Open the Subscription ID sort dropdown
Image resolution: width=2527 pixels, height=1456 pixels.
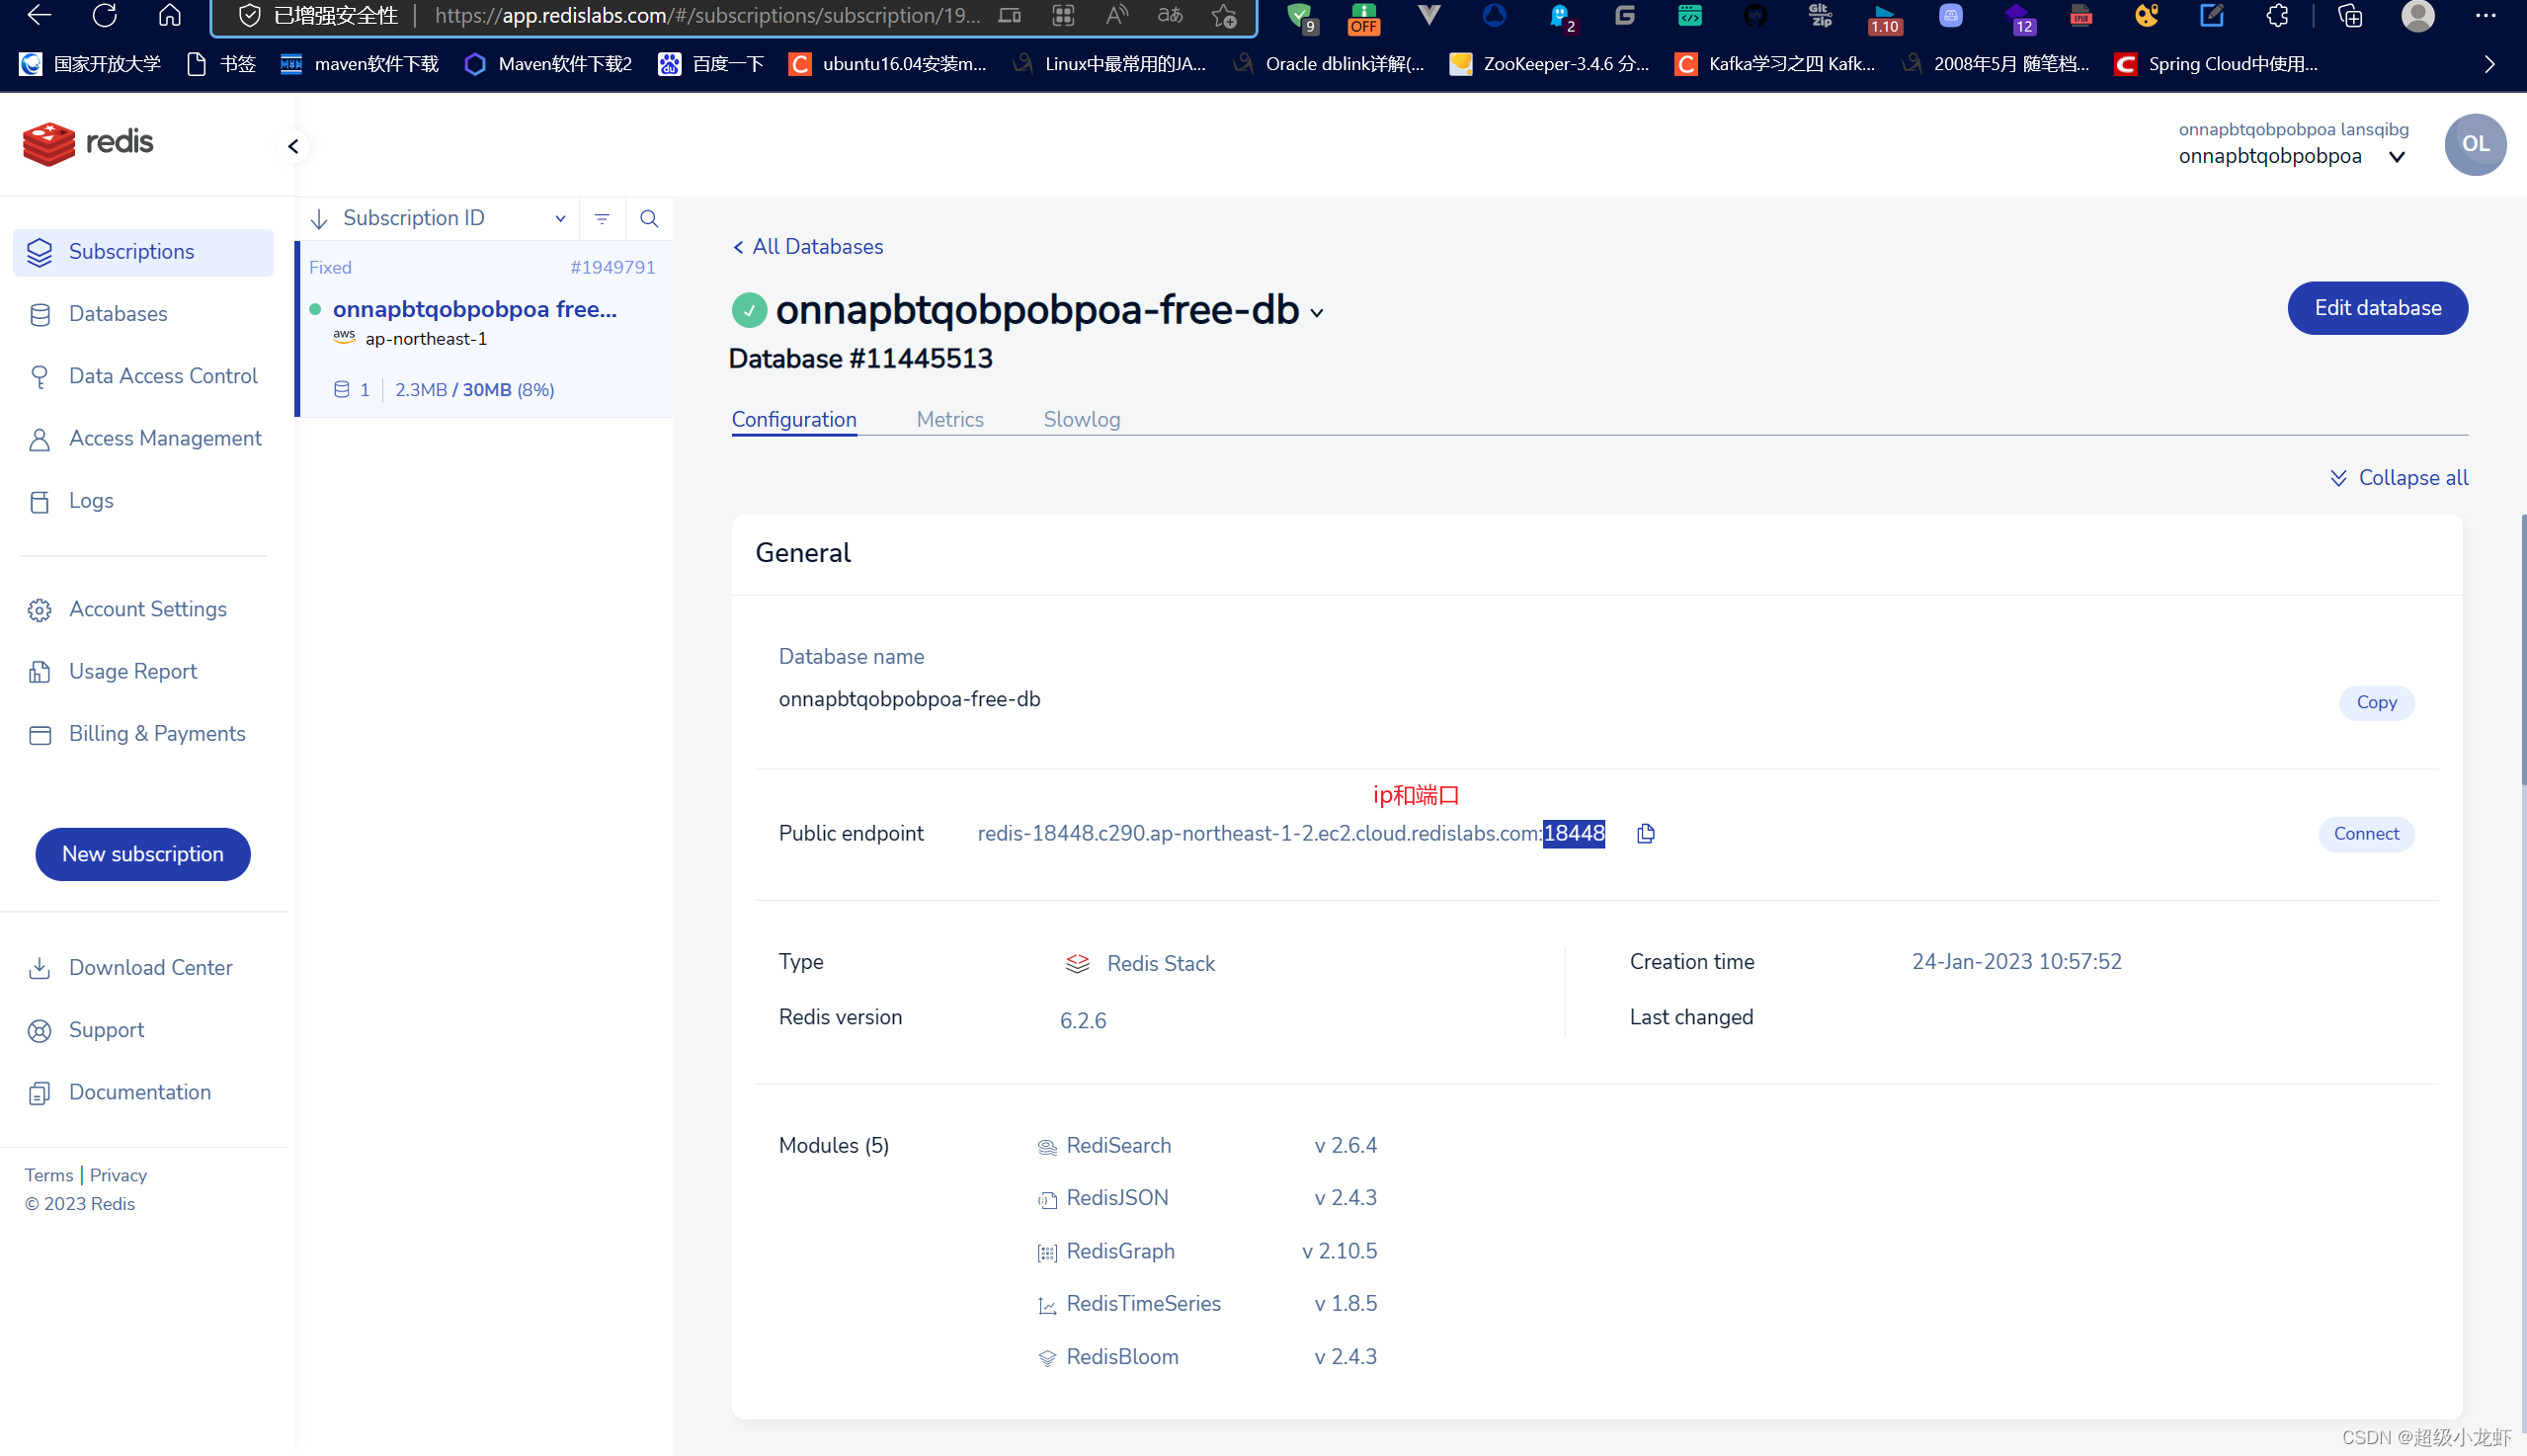(x=560, y=218)
